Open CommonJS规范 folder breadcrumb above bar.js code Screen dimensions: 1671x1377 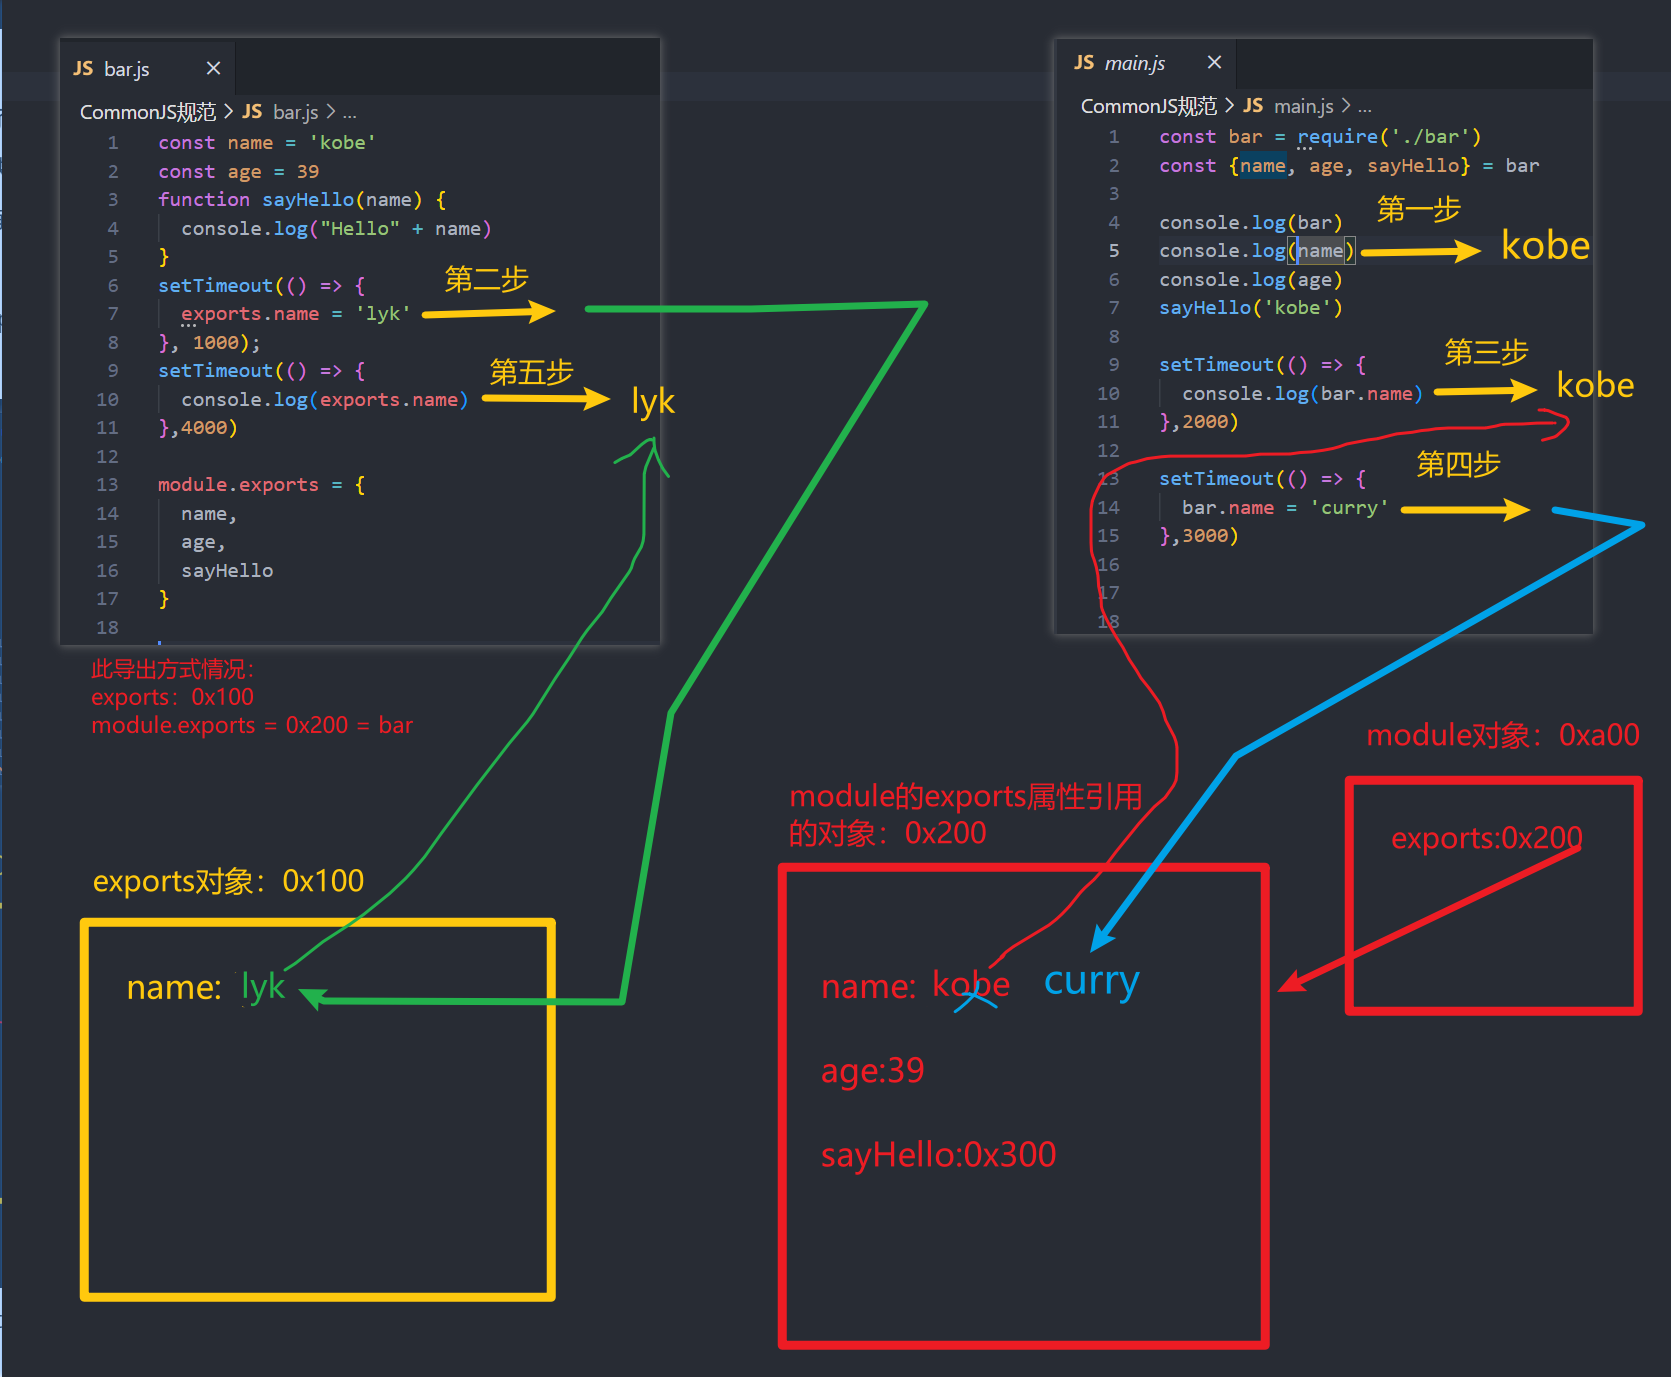(x=147, y=112)
